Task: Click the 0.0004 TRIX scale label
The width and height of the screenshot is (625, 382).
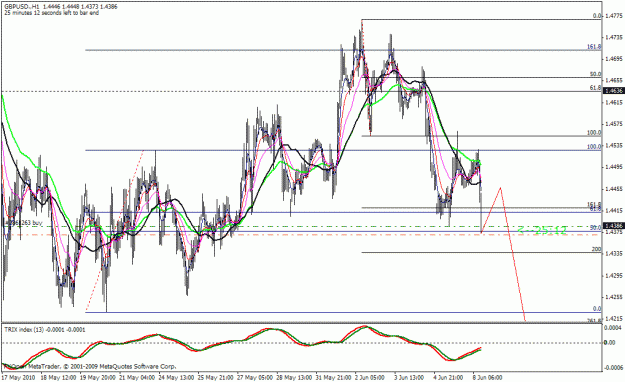Action: (x=613, y=328)
